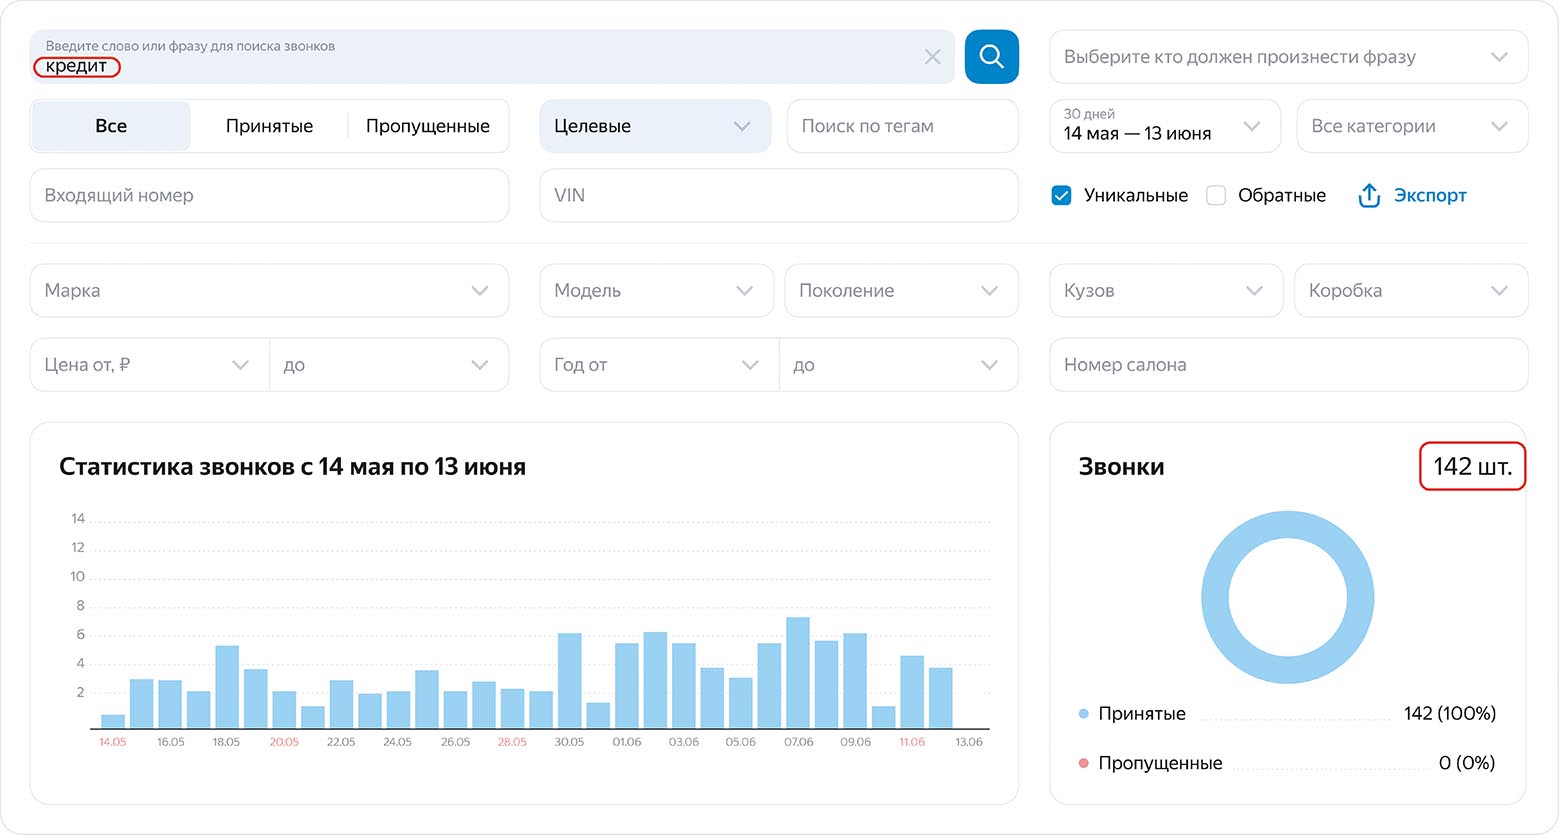The width and height of the screenshot is (1559, 835).
Task: Open the year 'до' upper limit dropdown
Action: (x=899, y=365)
